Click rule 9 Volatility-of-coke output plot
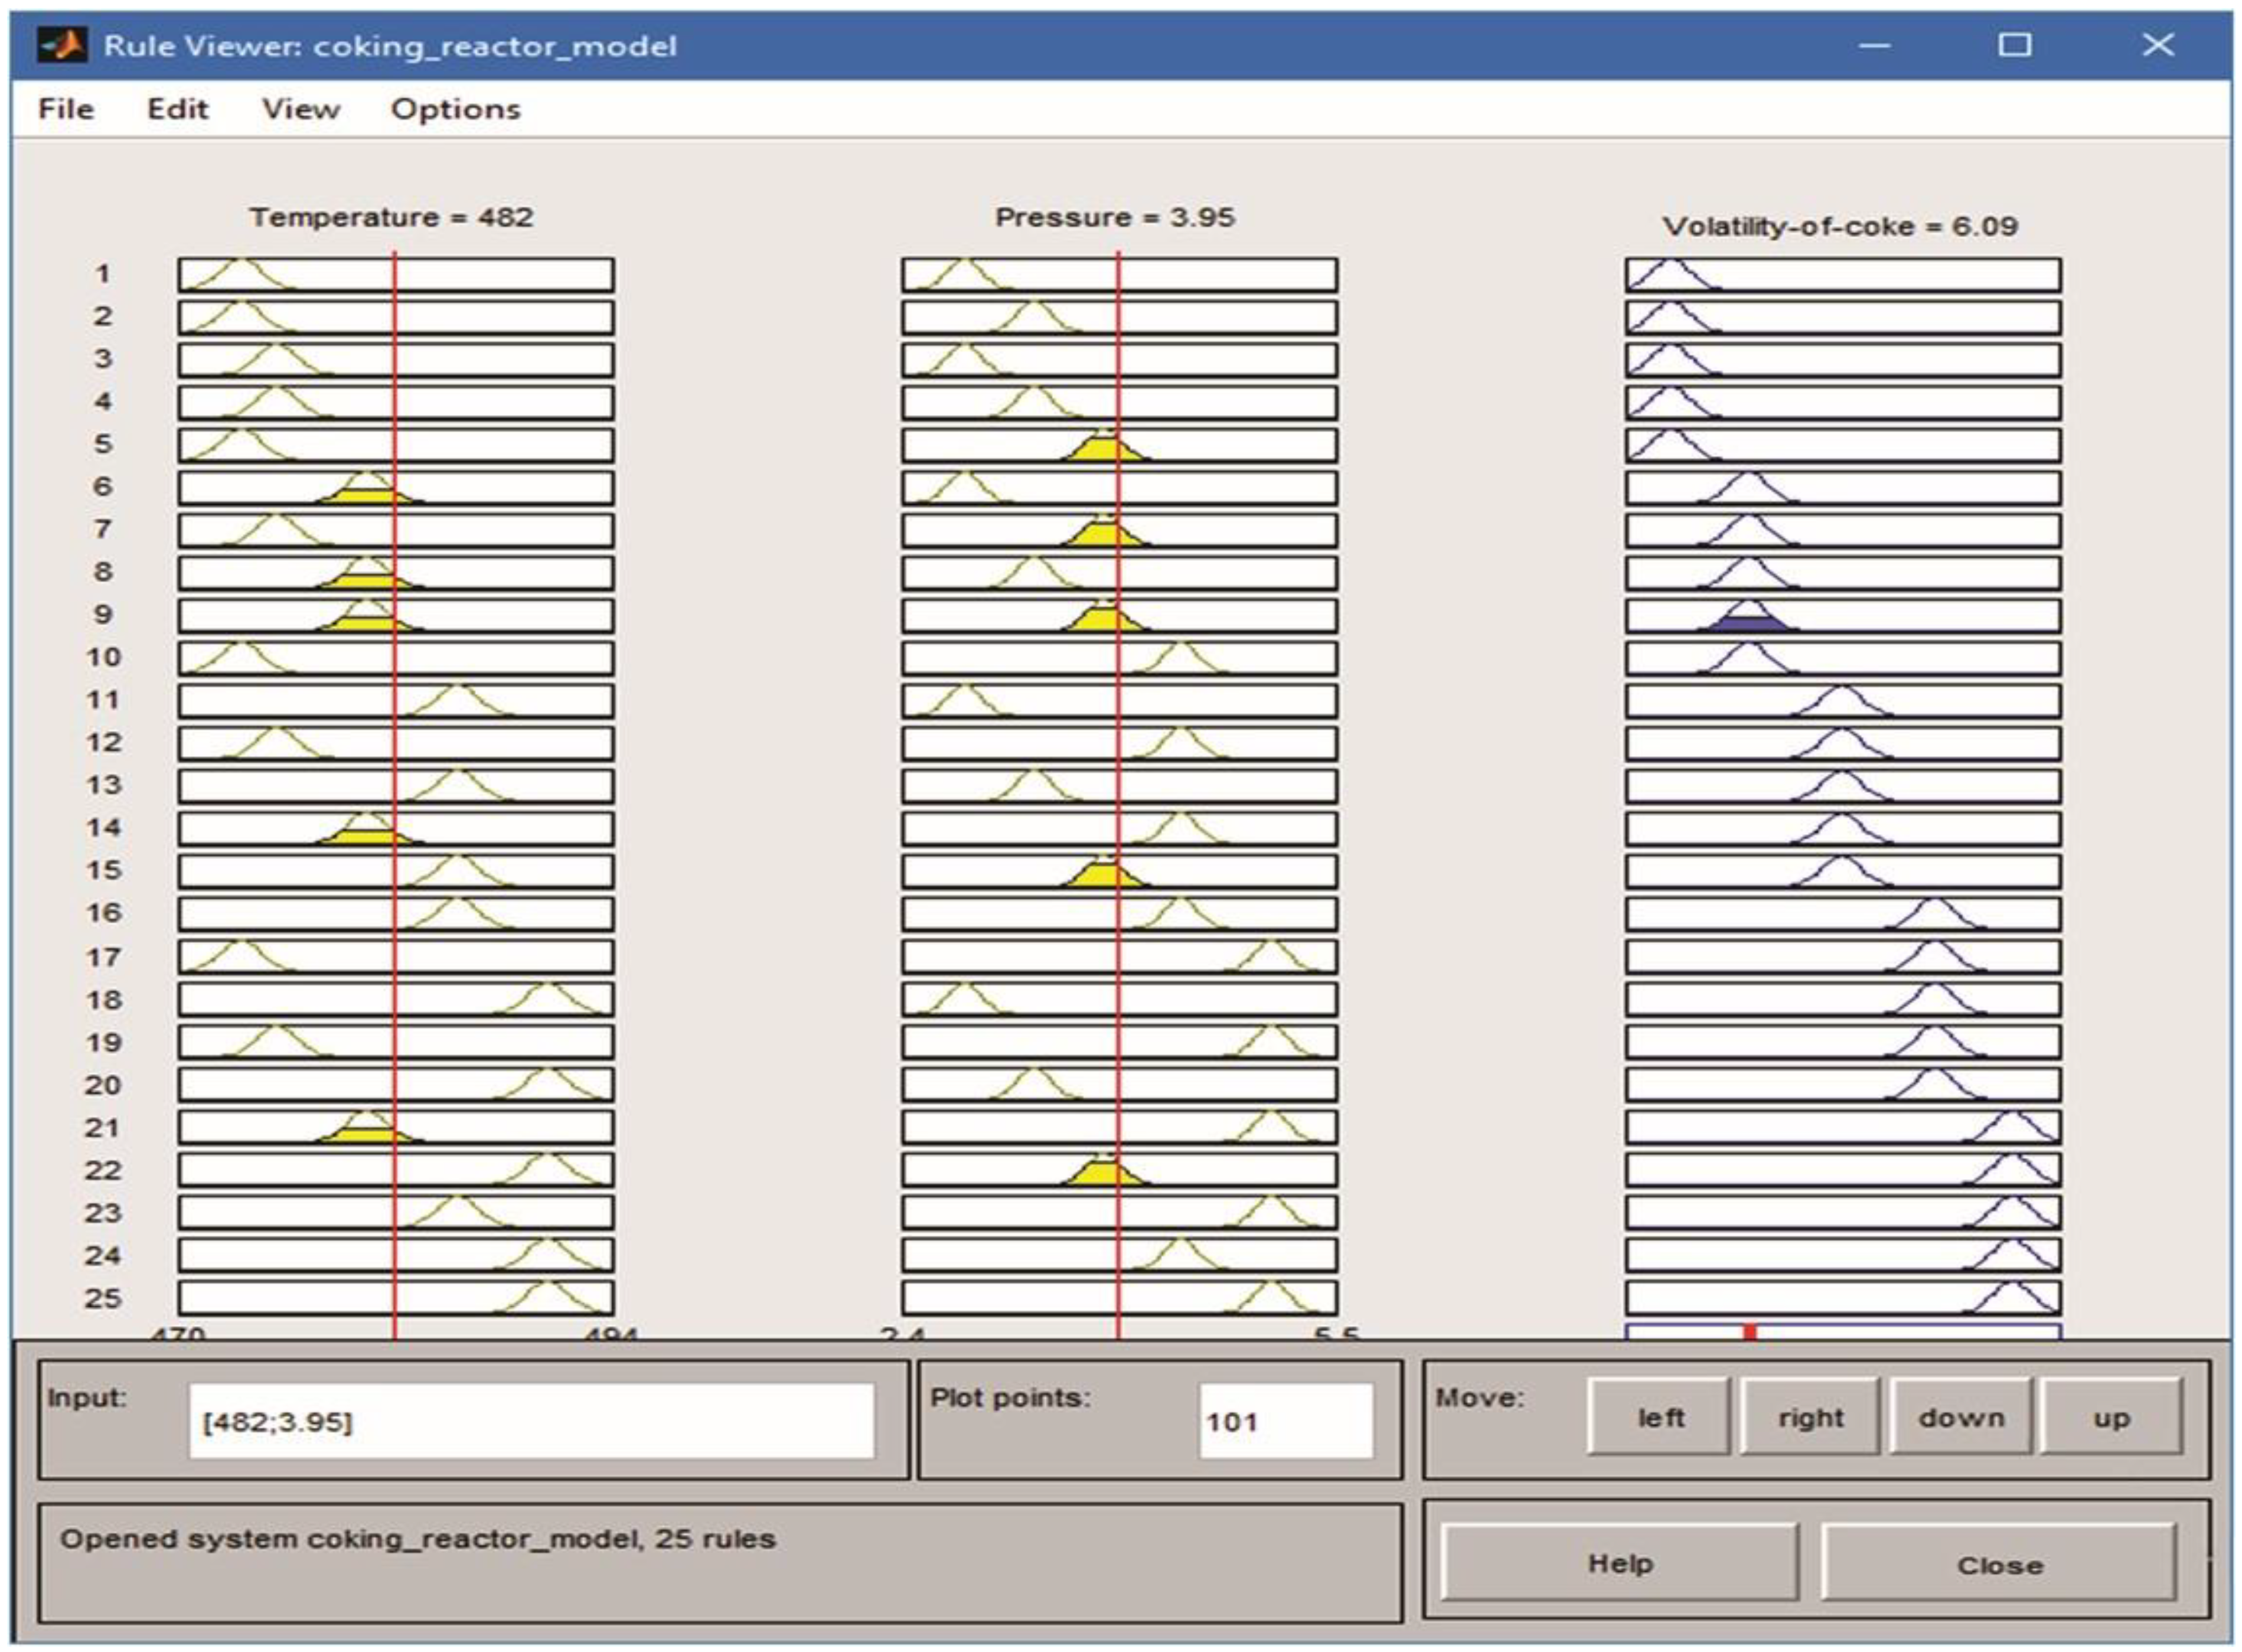This screenshot has height=1652, width=2242. click(x=1842, y=616)
